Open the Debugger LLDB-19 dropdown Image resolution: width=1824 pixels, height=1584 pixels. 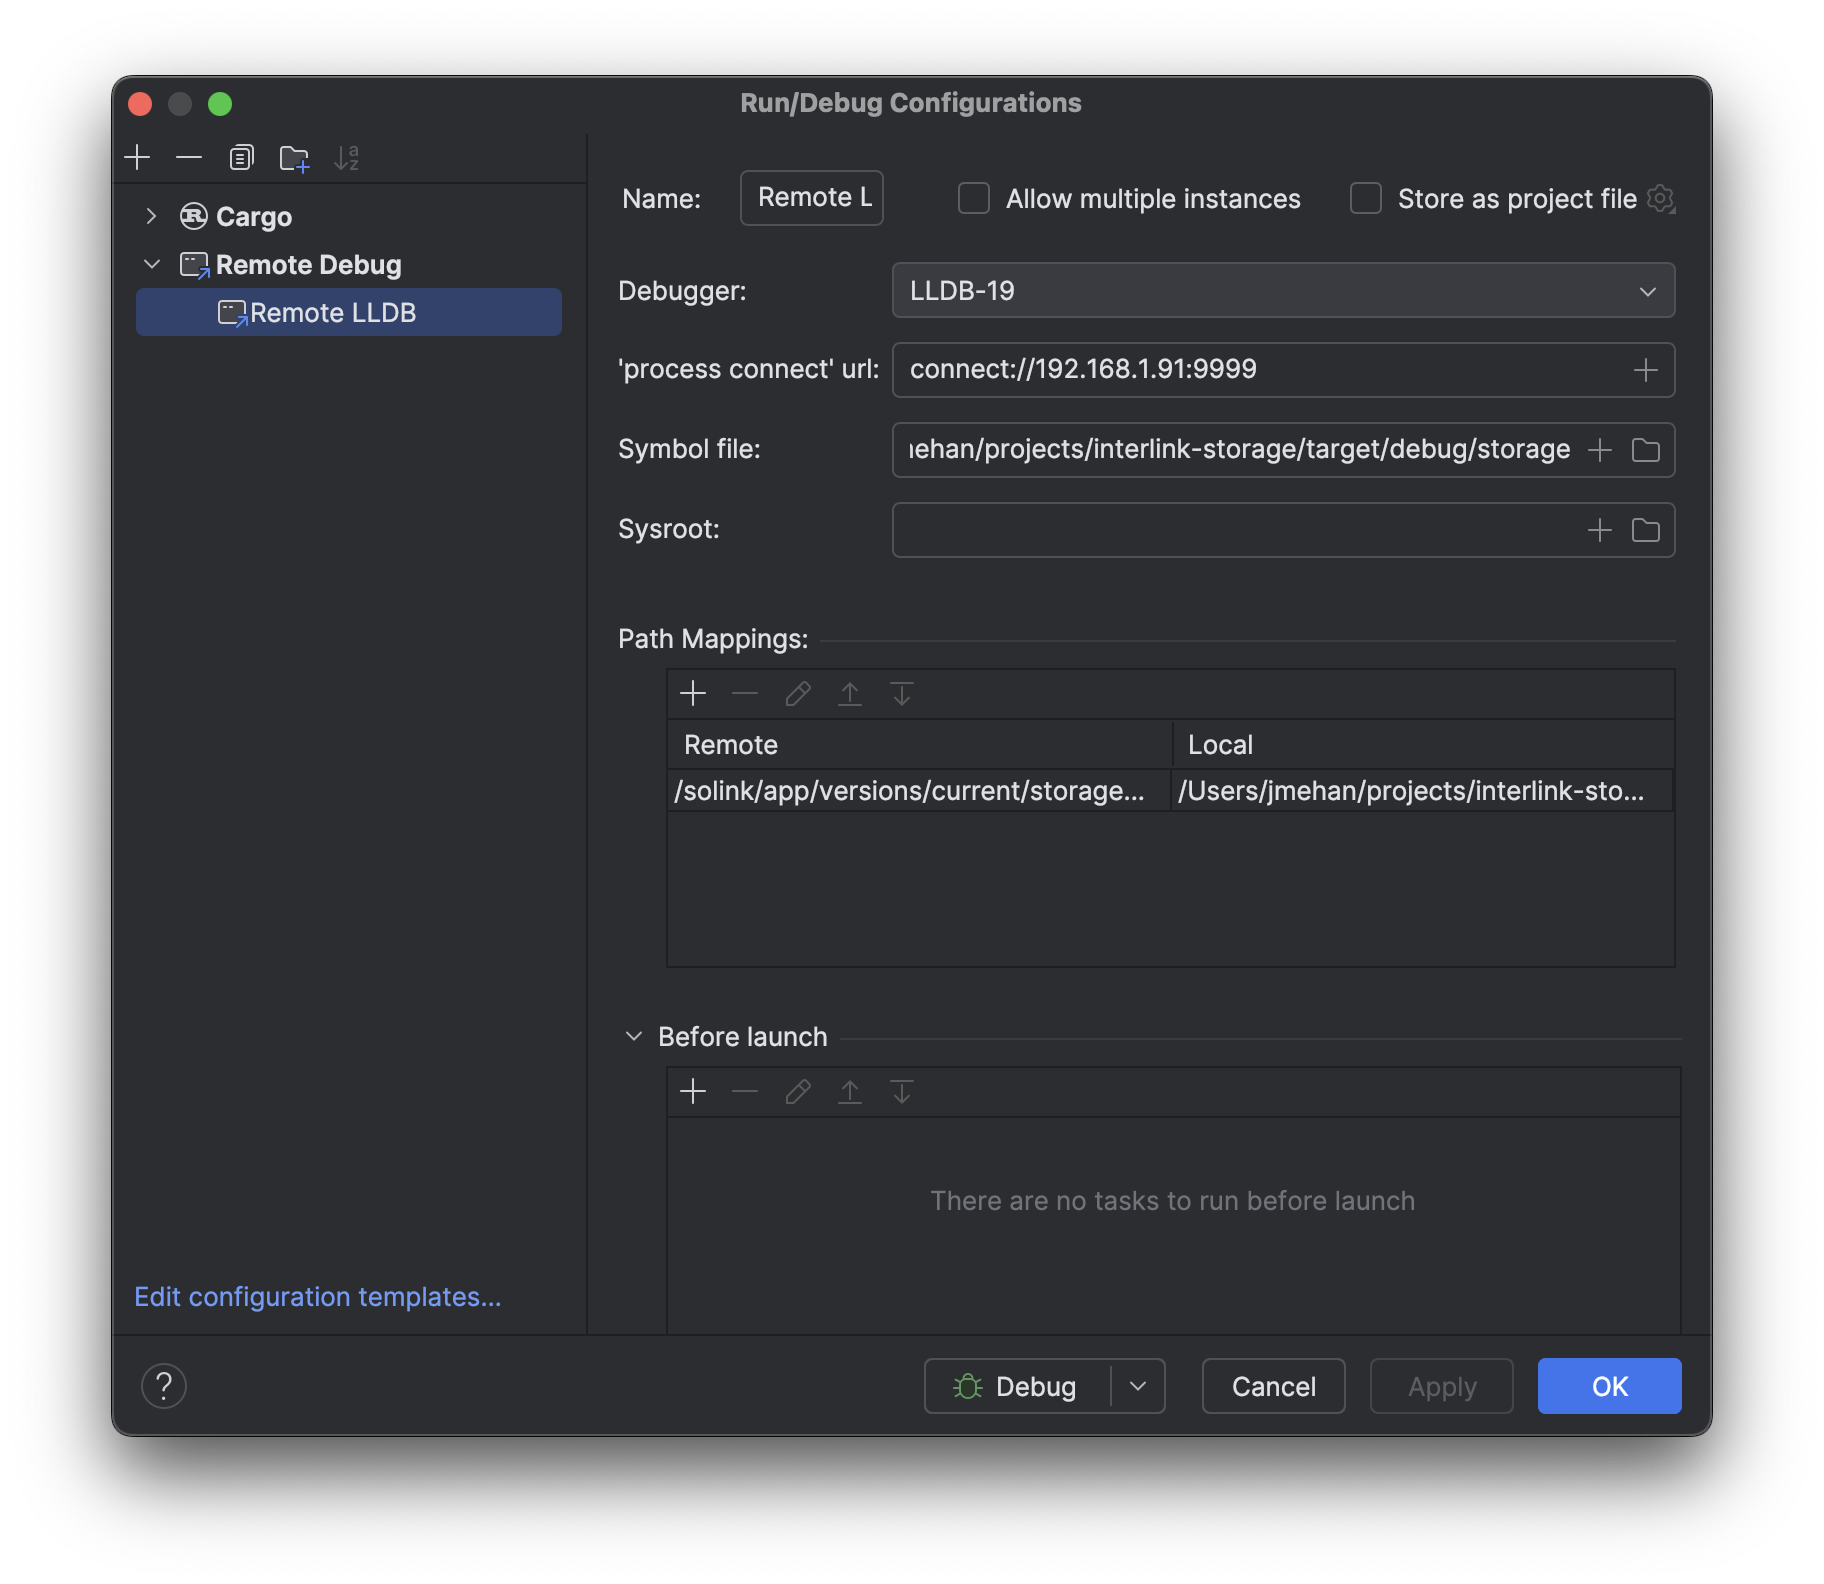pos(1282,291)
